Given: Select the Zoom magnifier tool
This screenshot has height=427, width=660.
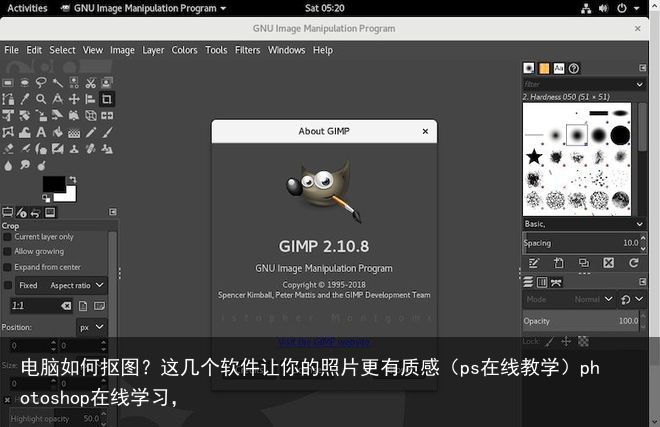Looking at the screenshot, I should click(41, 99).
